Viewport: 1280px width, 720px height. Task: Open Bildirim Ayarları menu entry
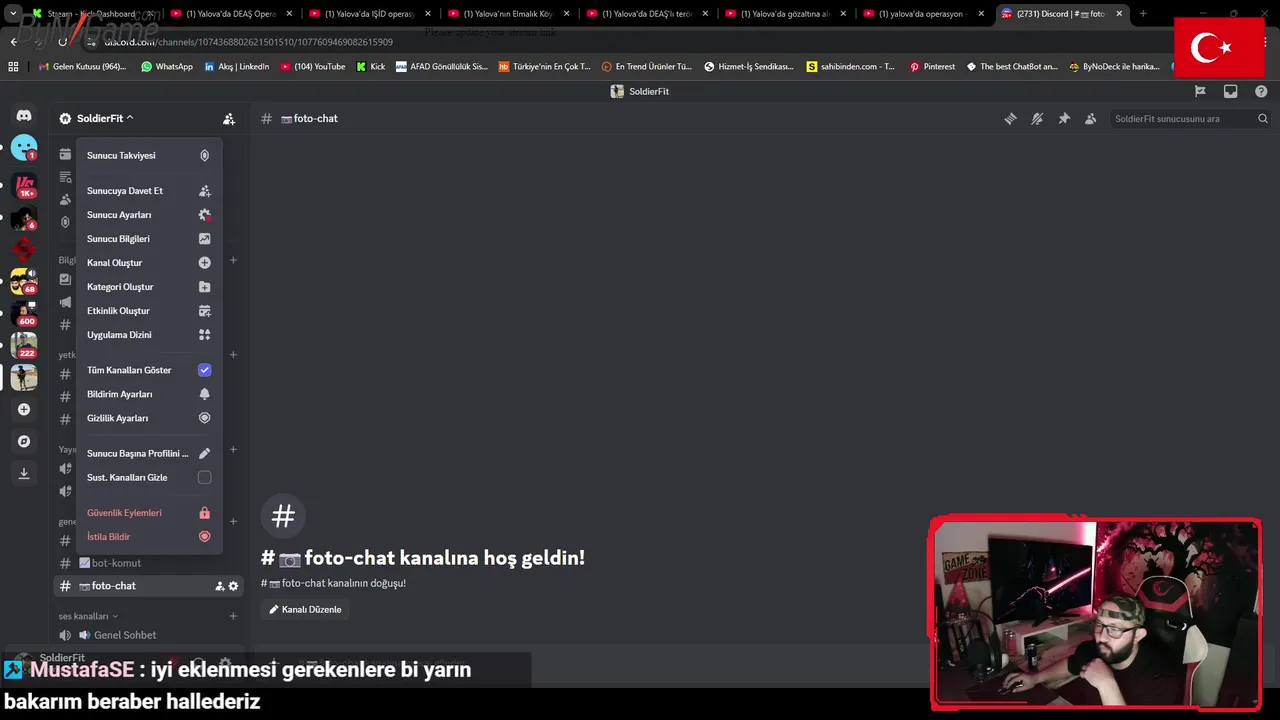coord(149,394)
